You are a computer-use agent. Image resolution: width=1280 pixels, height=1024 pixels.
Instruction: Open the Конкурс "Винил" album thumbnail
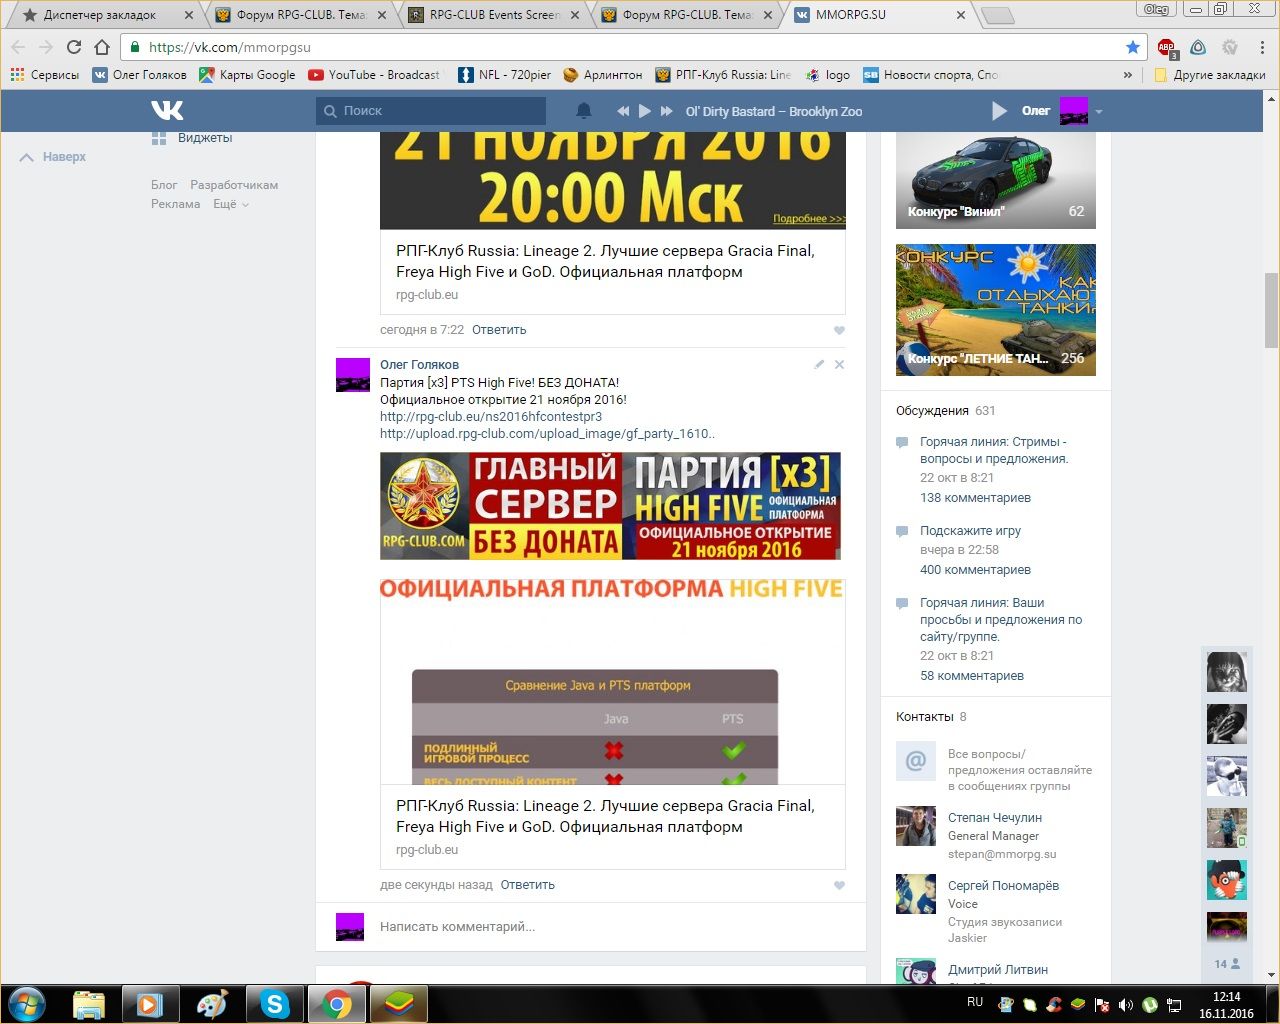pos(996,181)
